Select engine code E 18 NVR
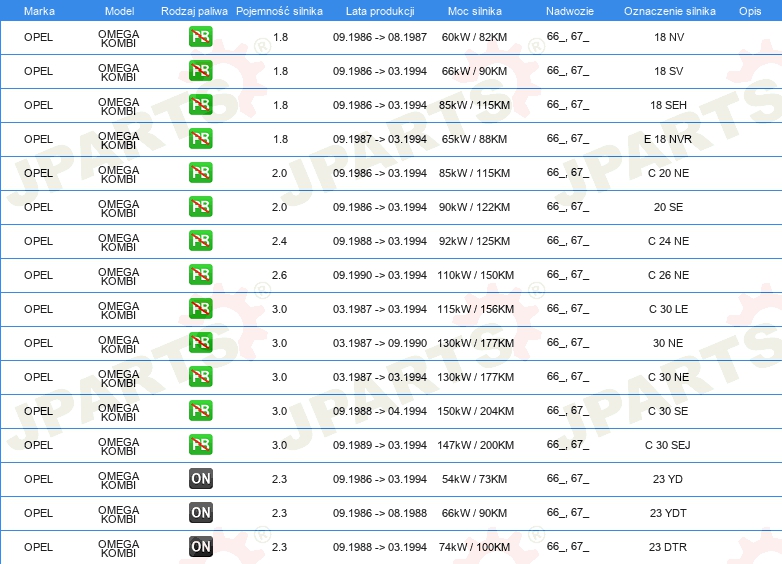 pyautogui.click(x=668, y=139)
